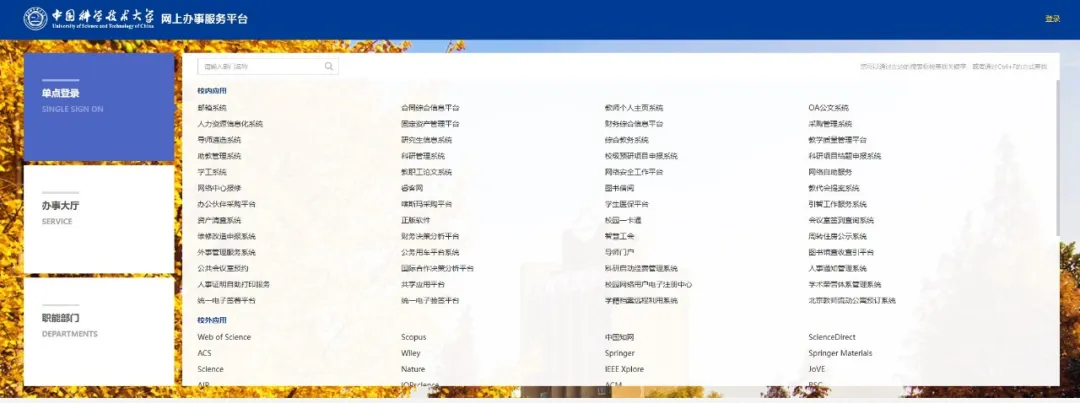The width and height of the screenshot is (1080, 403).
Task: Open 正版软件 link
Action: (415, 220)
